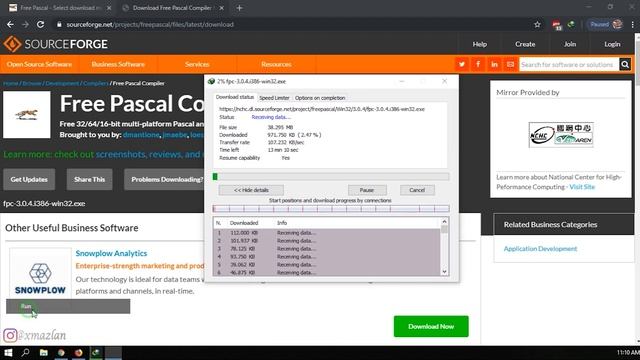Select connection row 1 with 112.000 KB
640x360 pixels.
(x=327, y=233)
